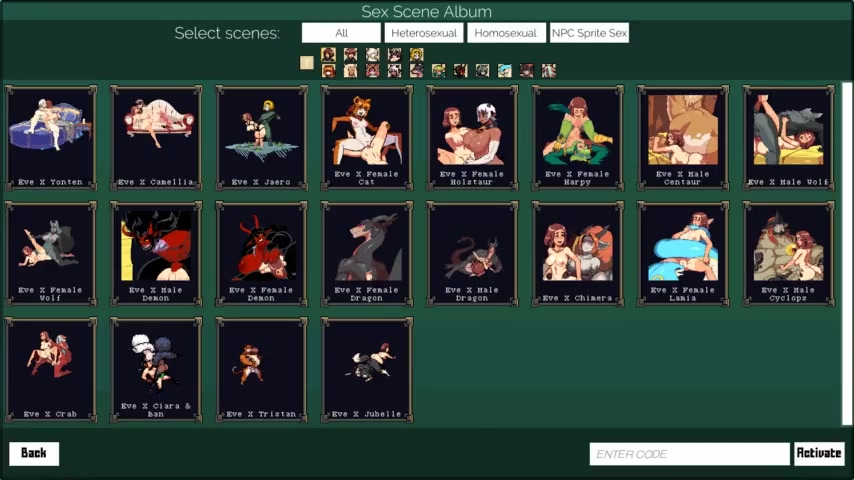Filter scenes by Homosexual
Screen dimensions: 854x480
(x=505, y=33)
